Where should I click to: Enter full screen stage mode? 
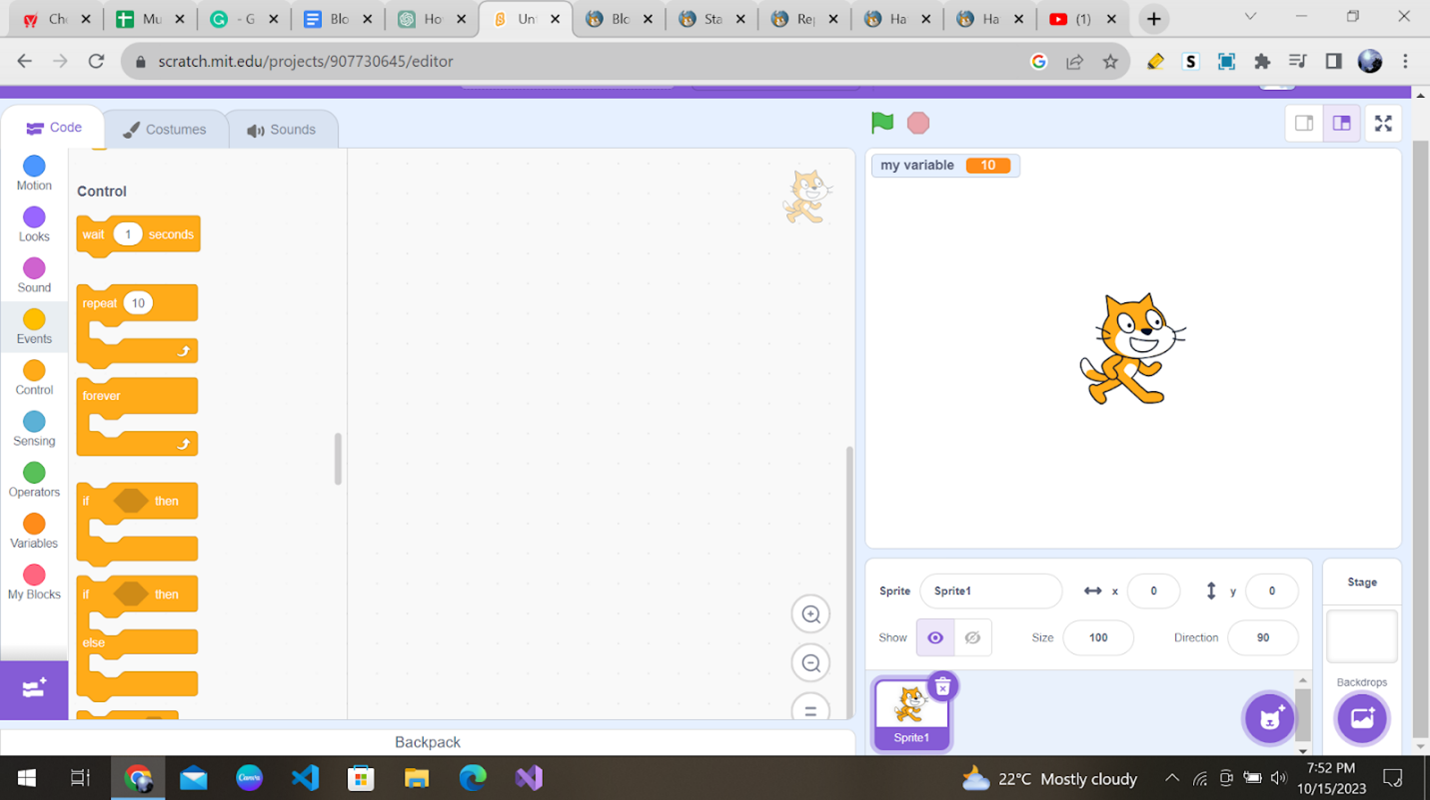tap(1383, 123)
